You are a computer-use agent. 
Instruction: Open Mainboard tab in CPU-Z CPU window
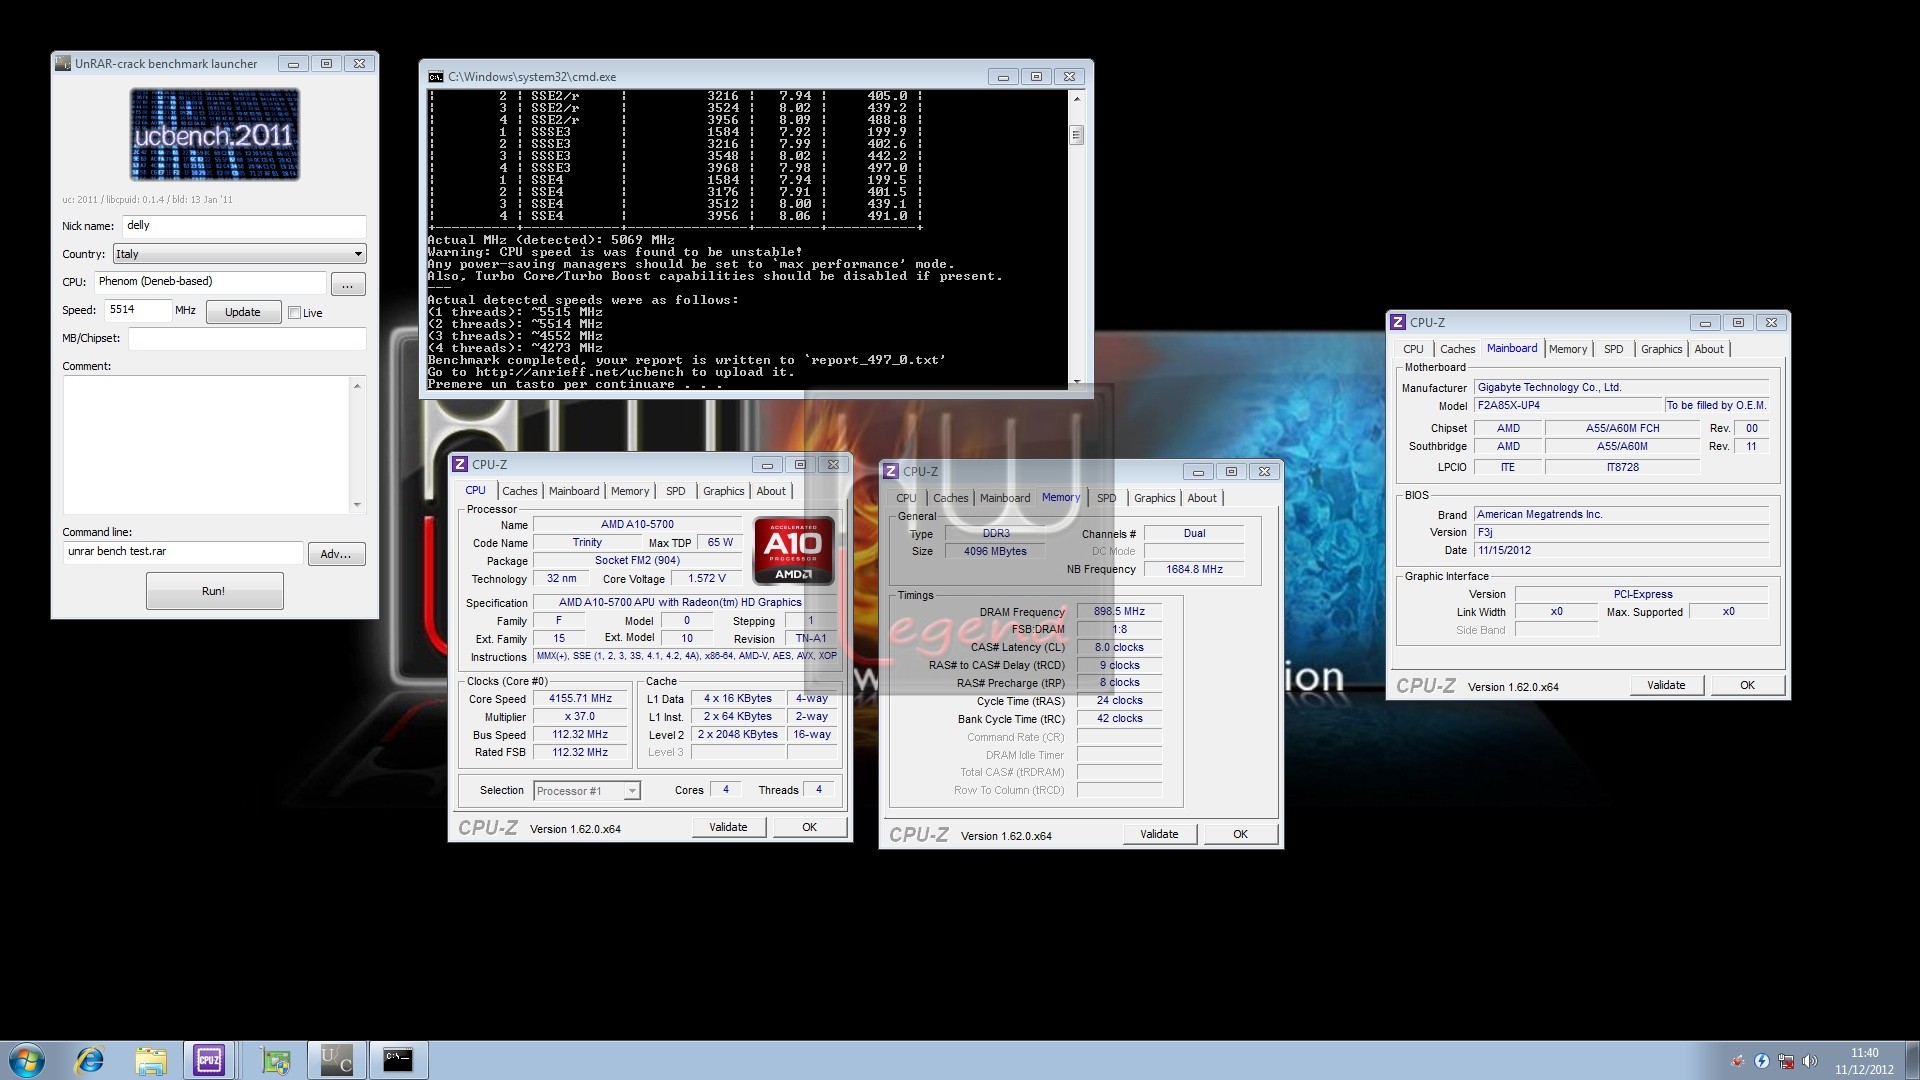coord(574,491)
